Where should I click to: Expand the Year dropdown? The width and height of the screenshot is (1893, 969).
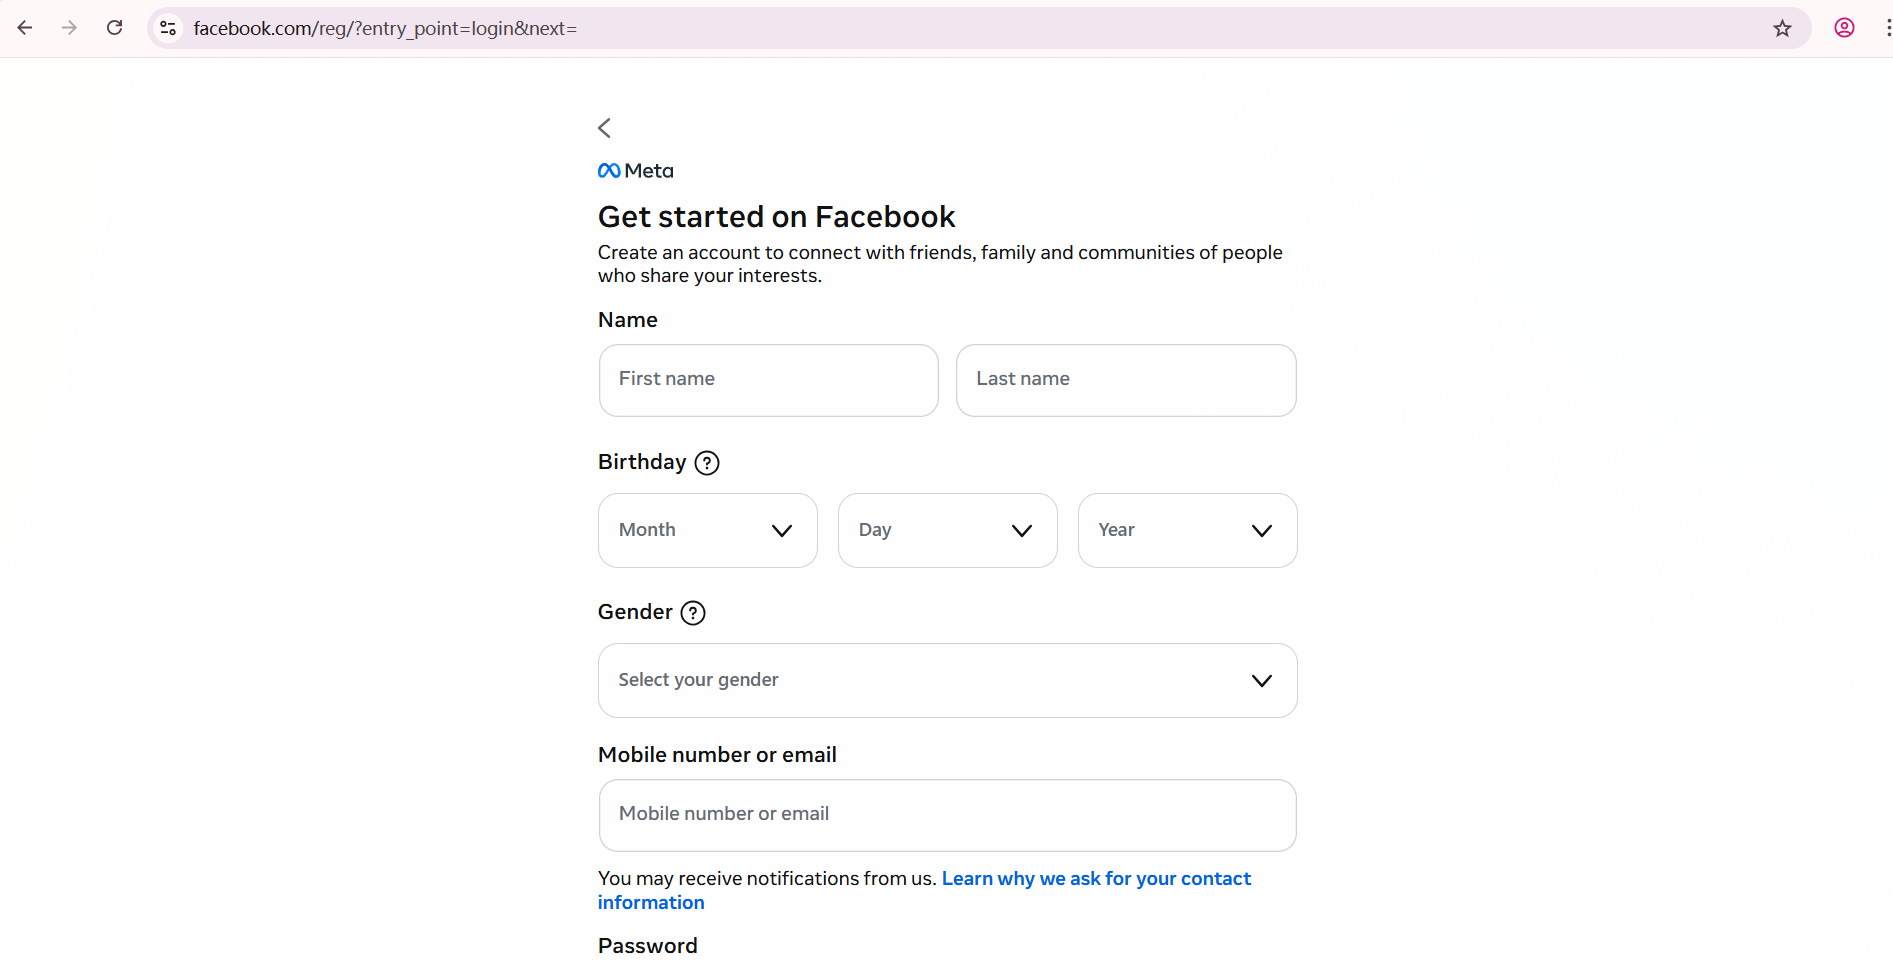click(x=1187, y=530)
